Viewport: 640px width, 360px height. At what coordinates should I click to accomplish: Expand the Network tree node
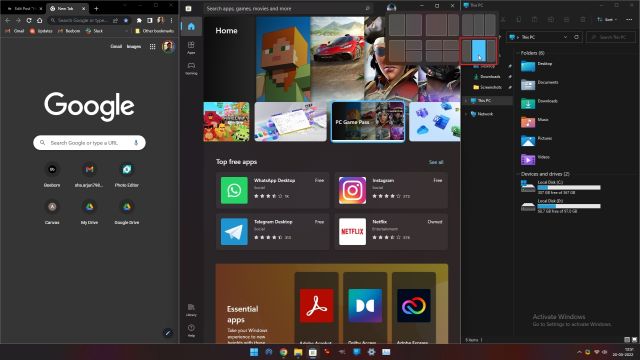click(466, 114)
